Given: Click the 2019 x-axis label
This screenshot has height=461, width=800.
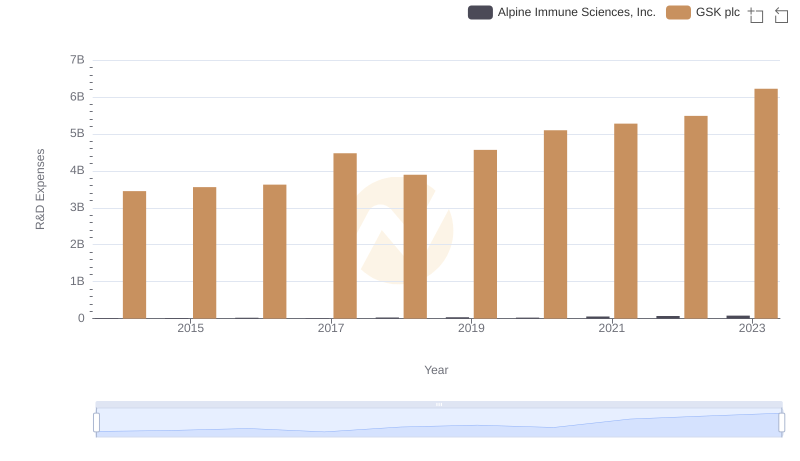Looking at the screenshot, I should (471, 328).
